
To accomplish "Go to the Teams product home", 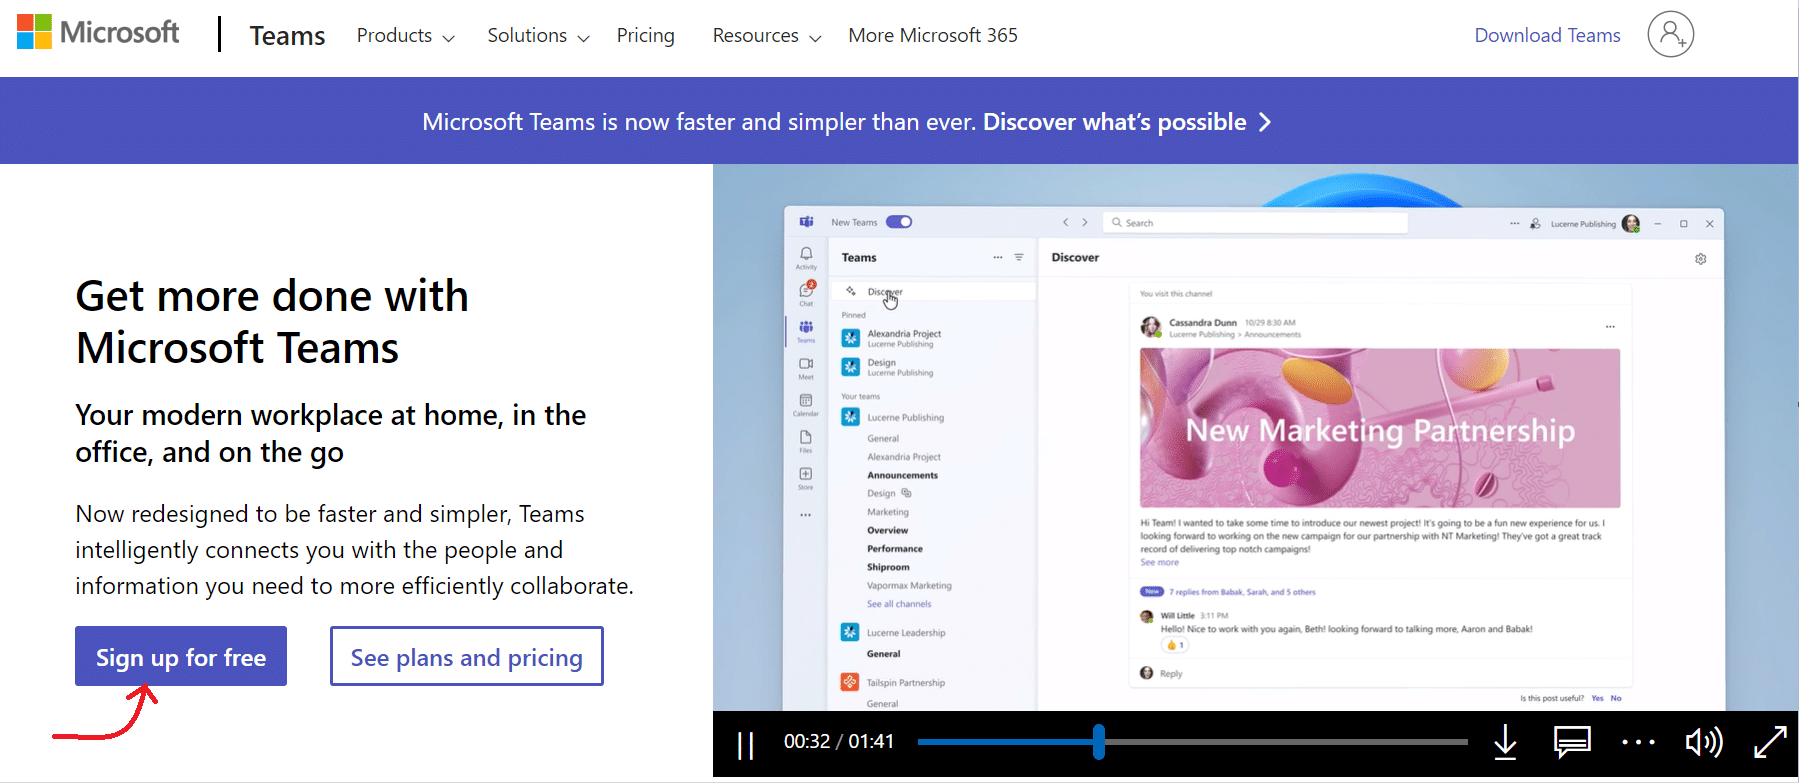I will click(287, 36).
